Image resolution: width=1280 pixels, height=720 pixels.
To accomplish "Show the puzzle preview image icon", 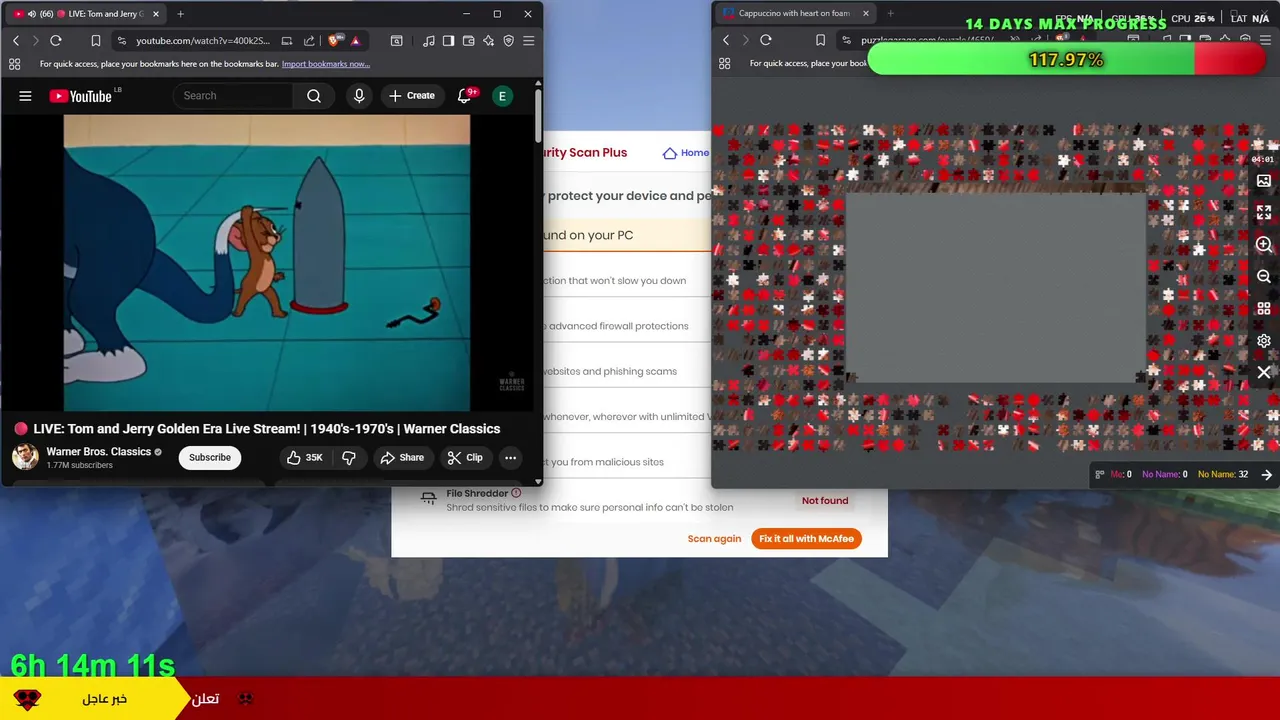I will click(x=1264, y=181).
